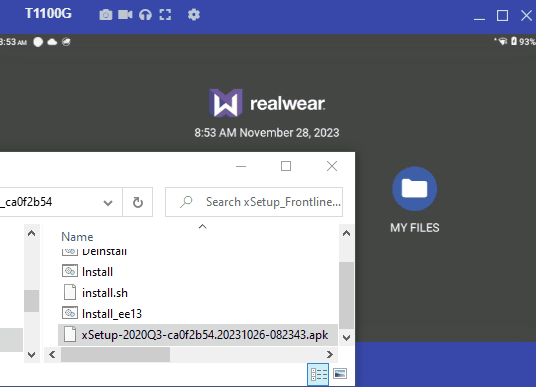The height and width of the screenshot is (387, 536).
Task: Click the headphones audio icon
Action: [x=145, y=15]
